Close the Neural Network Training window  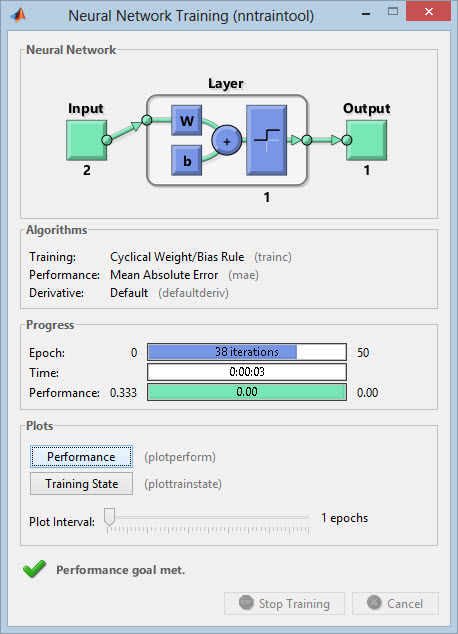click(428, 12)
